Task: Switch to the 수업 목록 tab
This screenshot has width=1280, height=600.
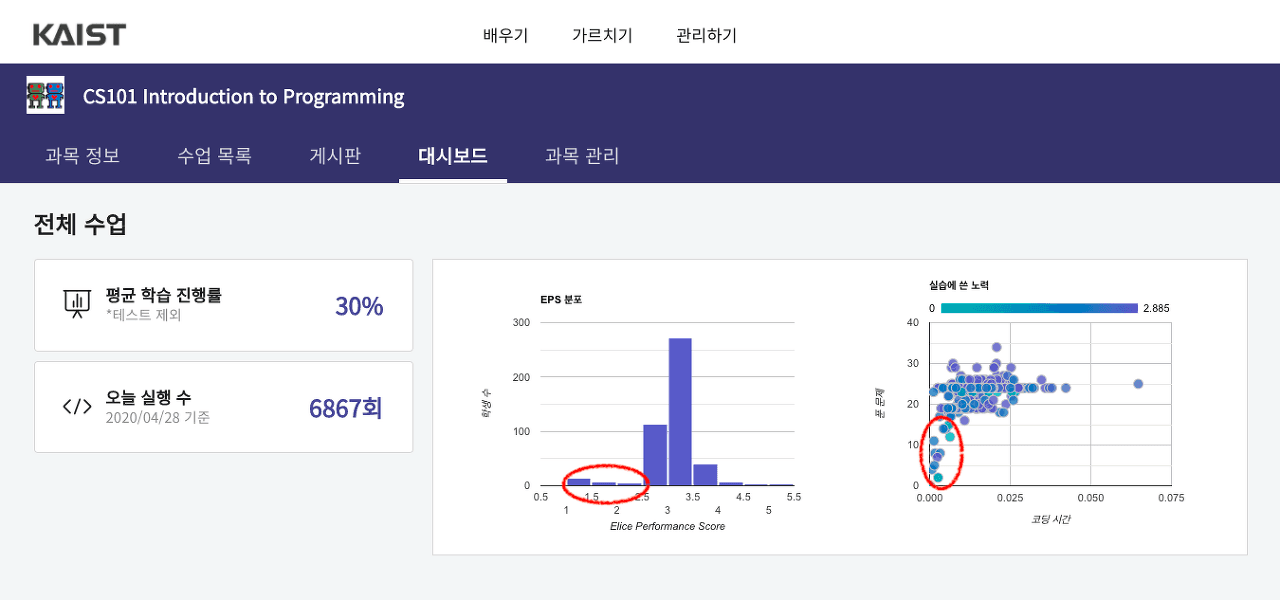Action: point(213,156)
